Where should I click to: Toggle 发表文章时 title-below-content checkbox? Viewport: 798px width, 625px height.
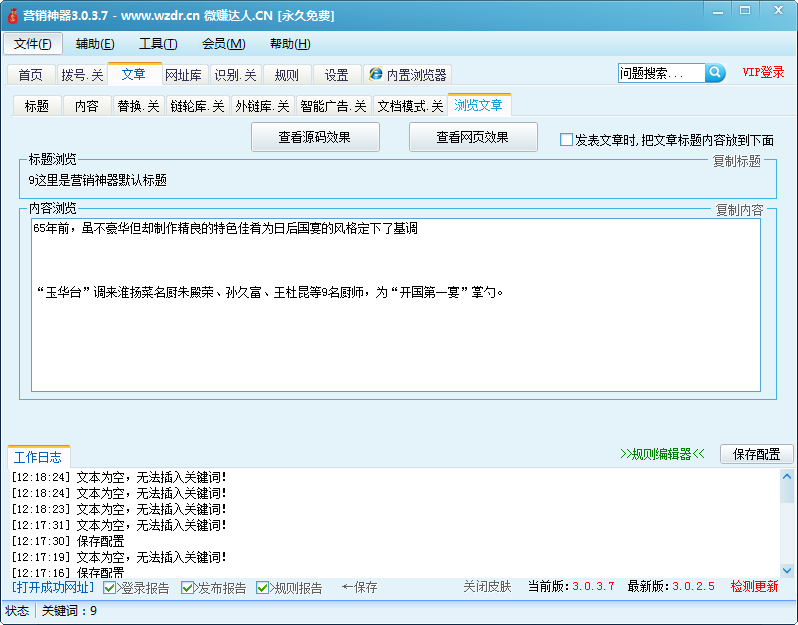567,140
